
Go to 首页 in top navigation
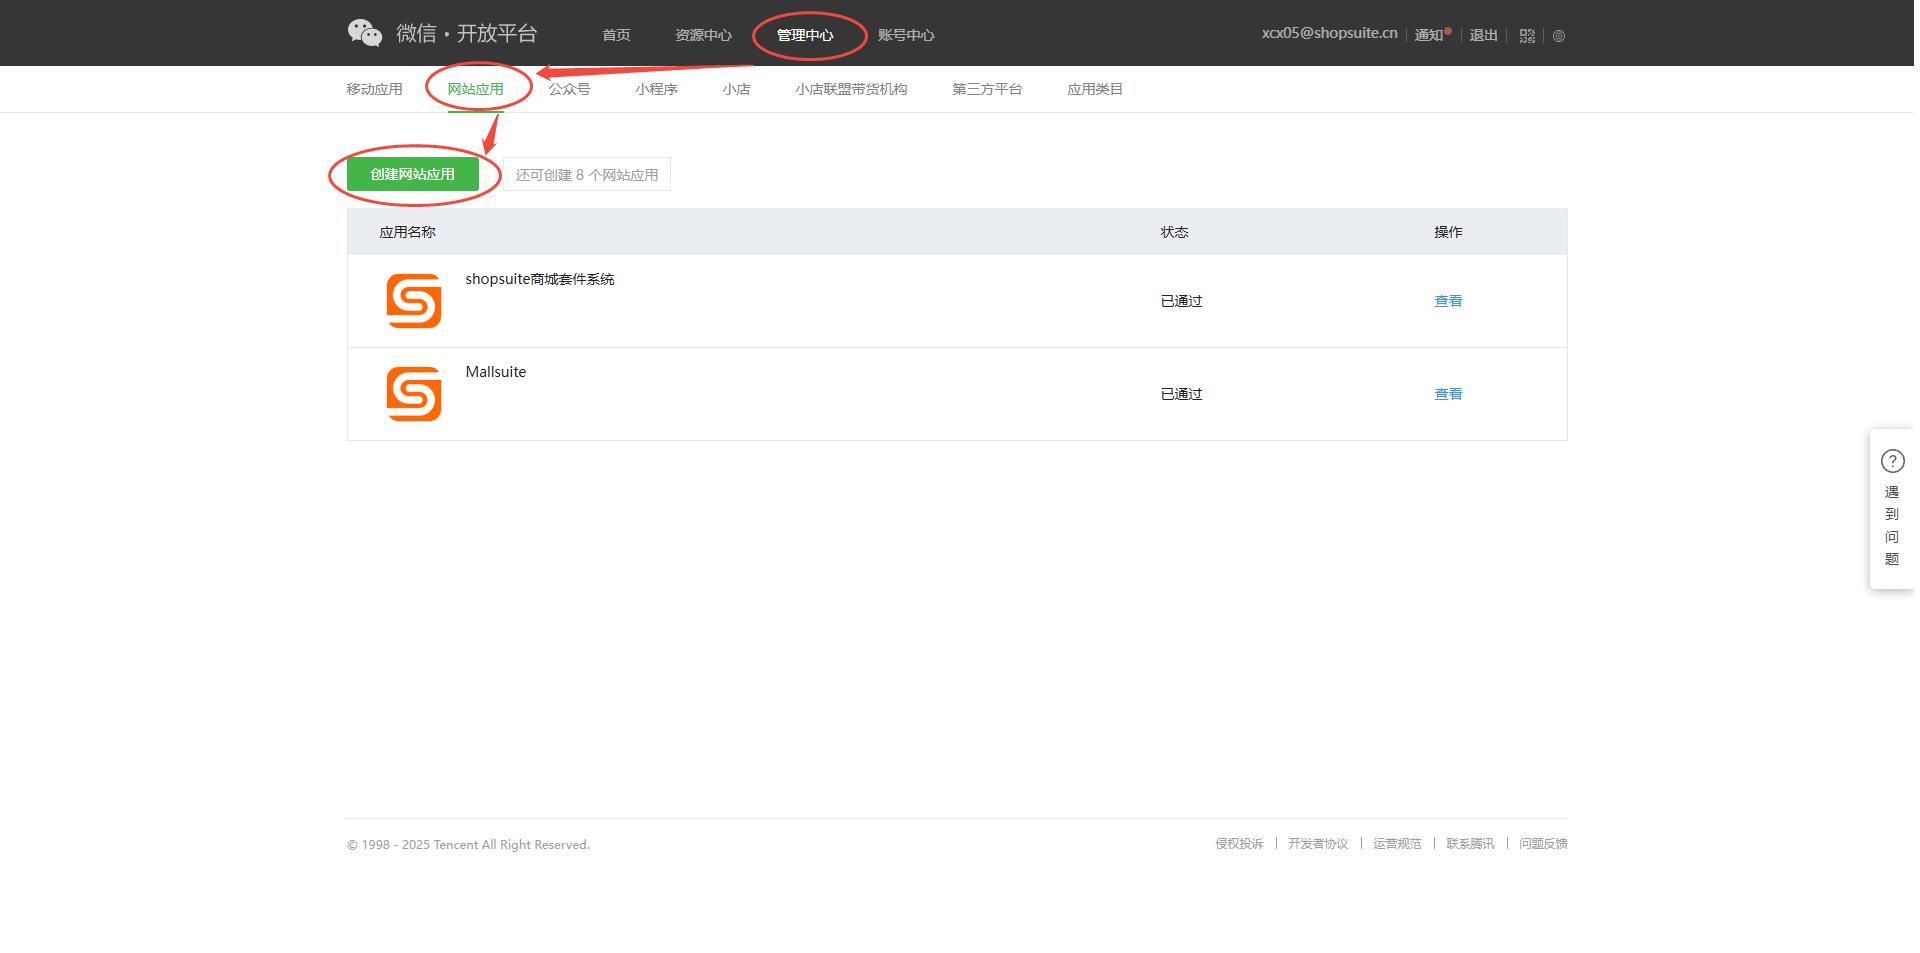tap(616, 35)
